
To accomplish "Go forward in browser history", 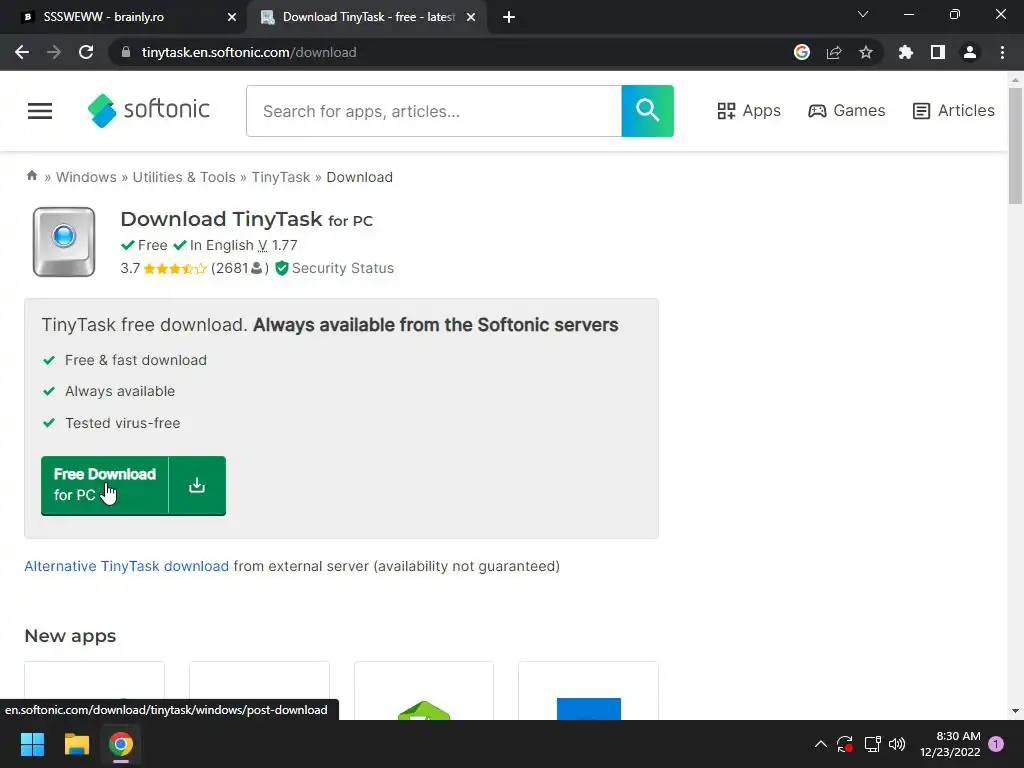I will coord(54,52).
